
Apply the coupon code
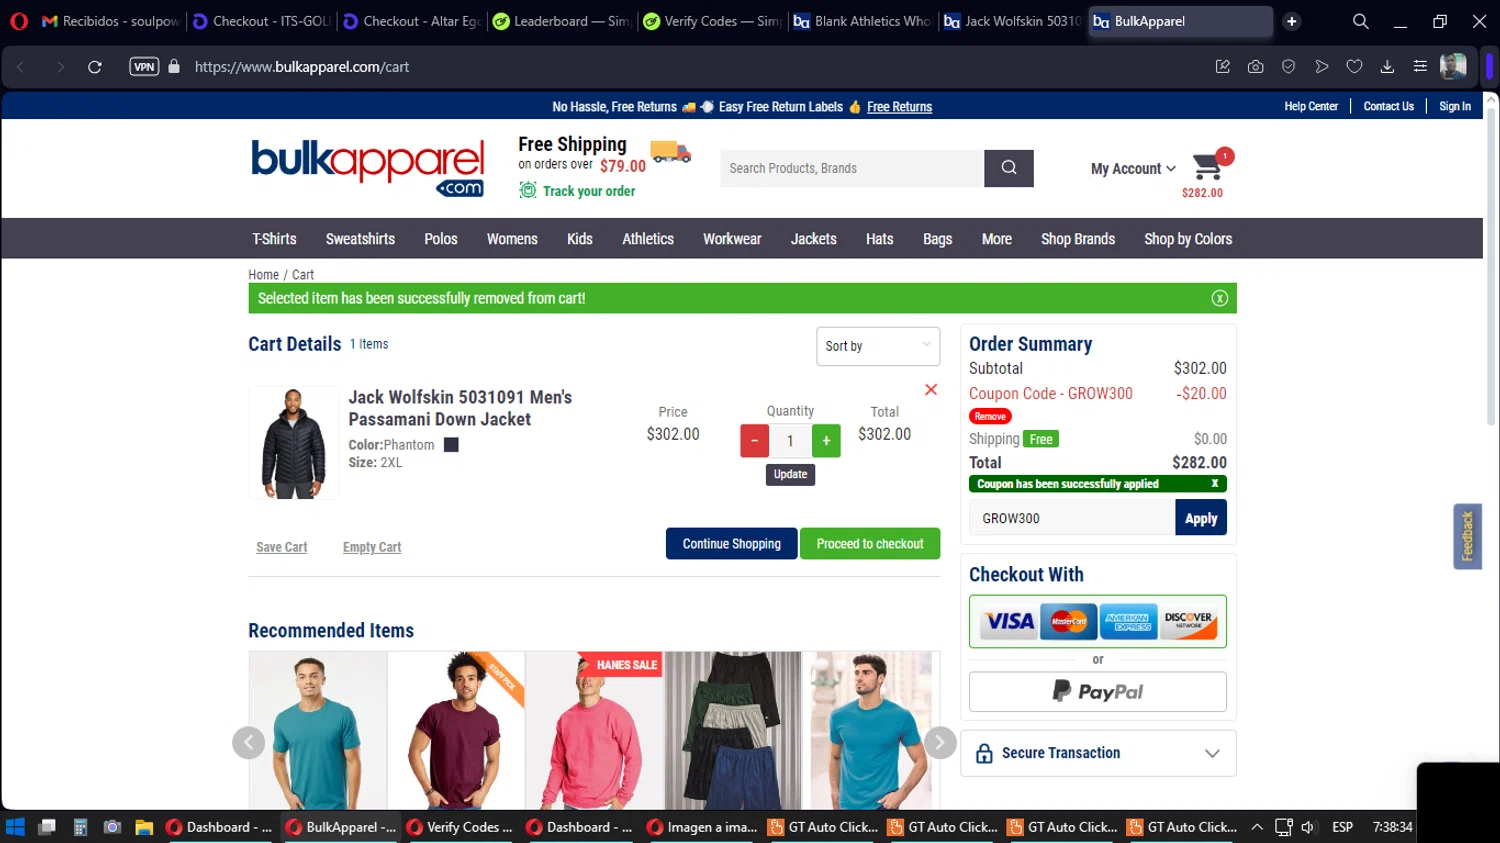[1201, 518]
